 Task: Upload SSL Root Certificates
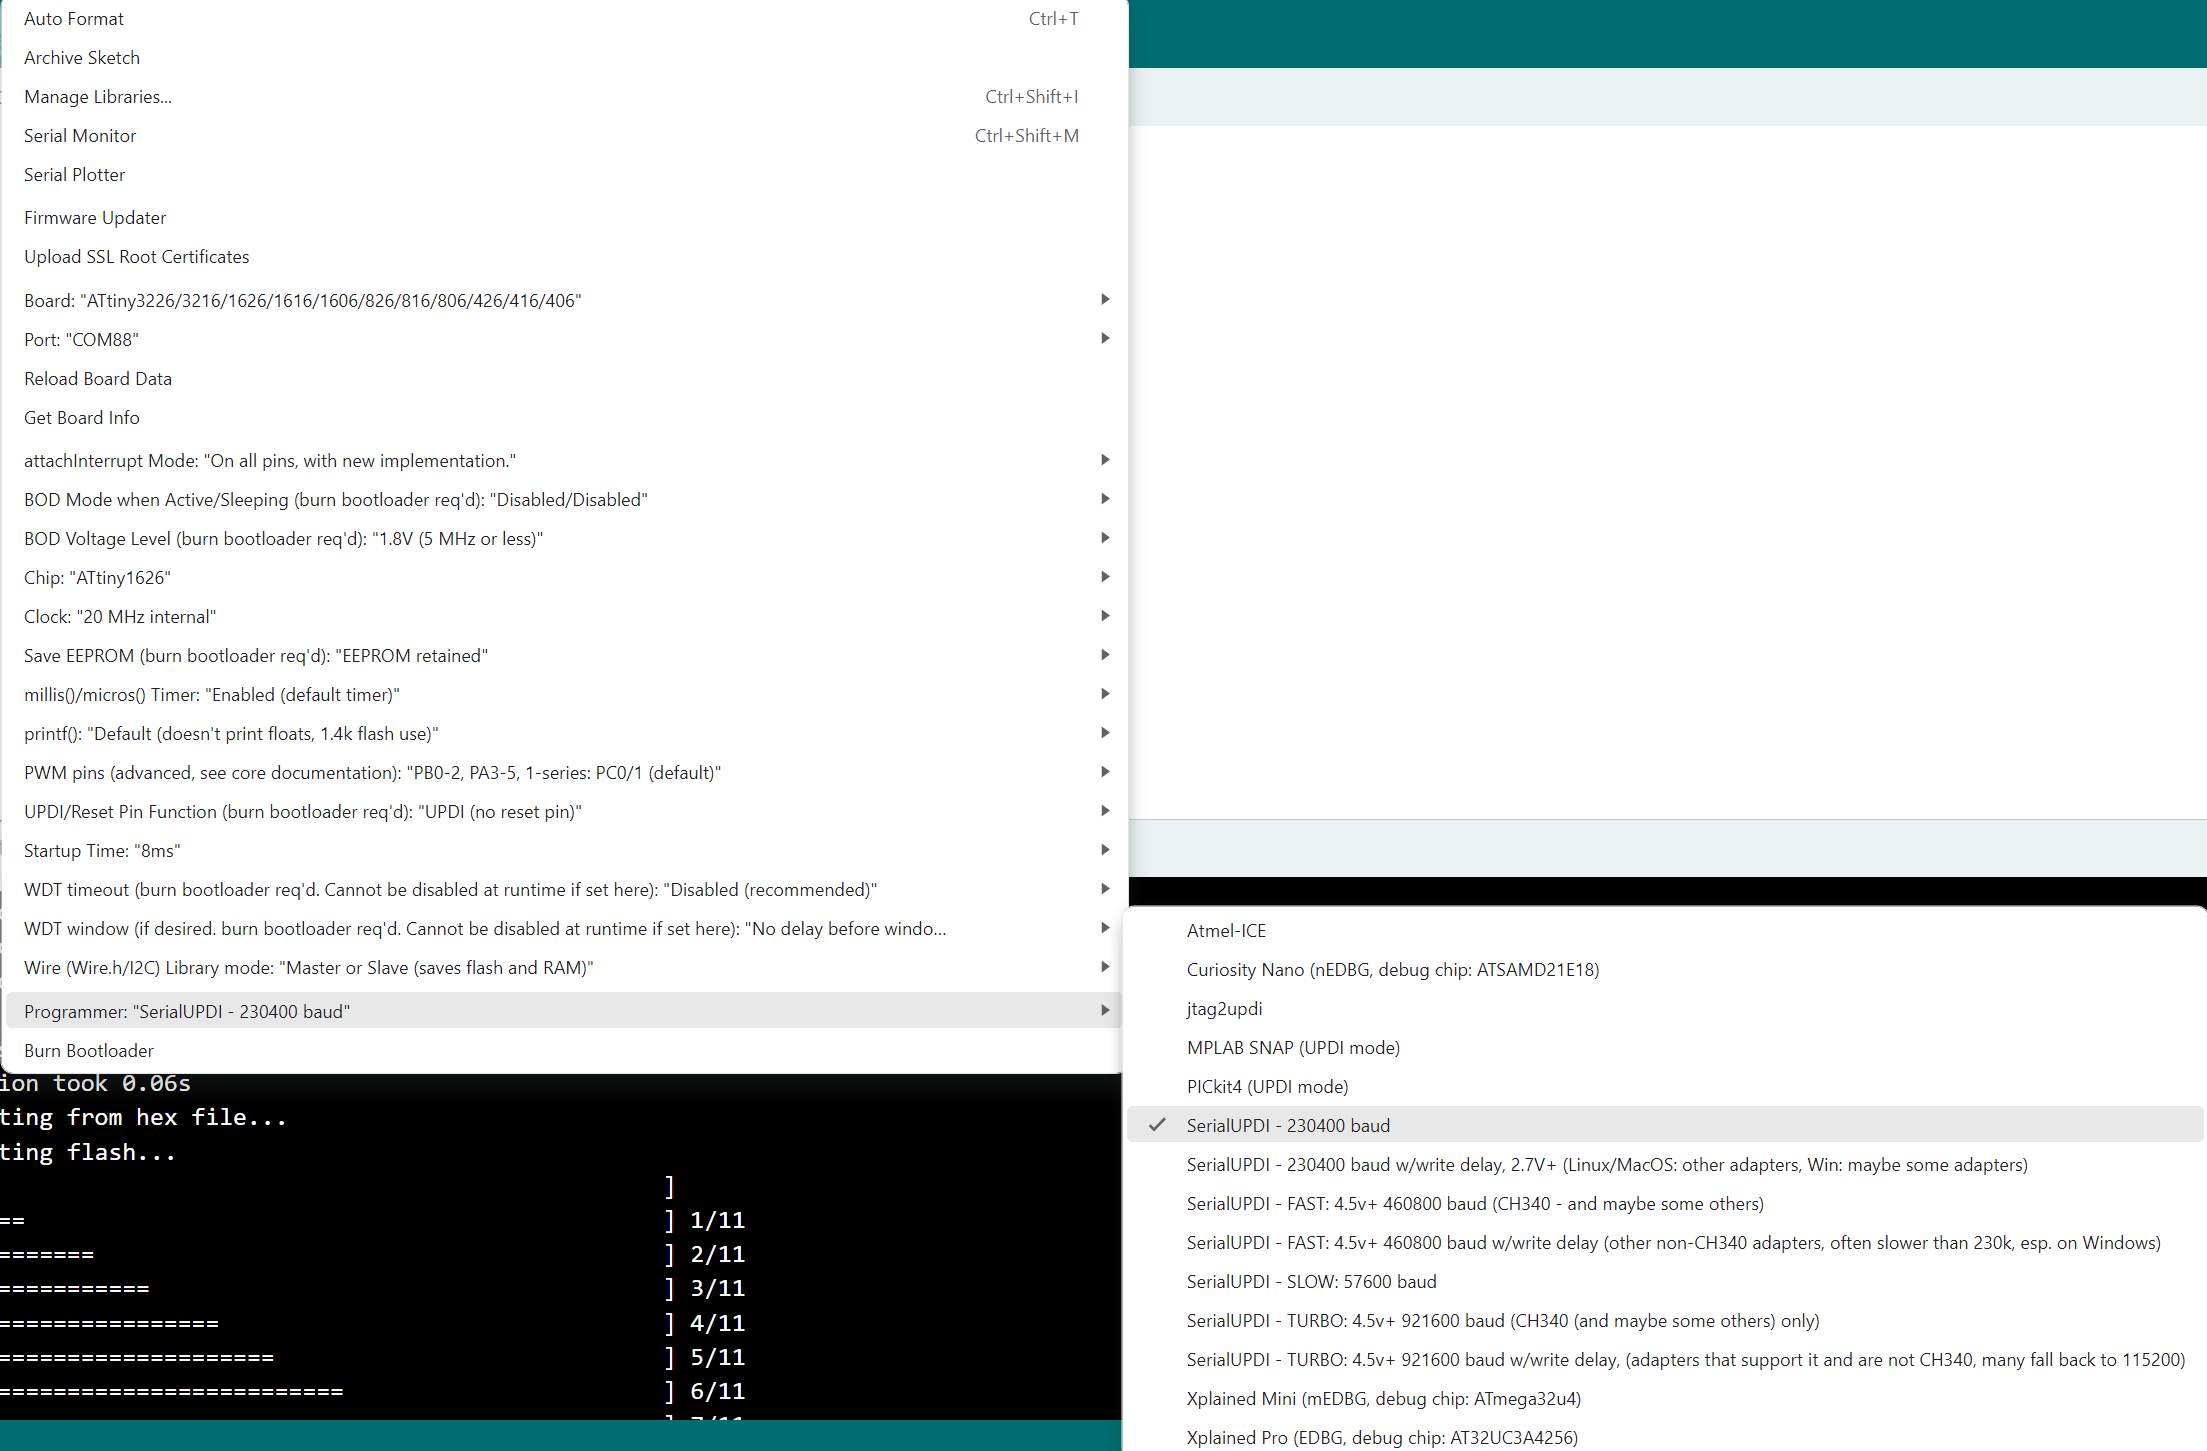click(136, 256)
